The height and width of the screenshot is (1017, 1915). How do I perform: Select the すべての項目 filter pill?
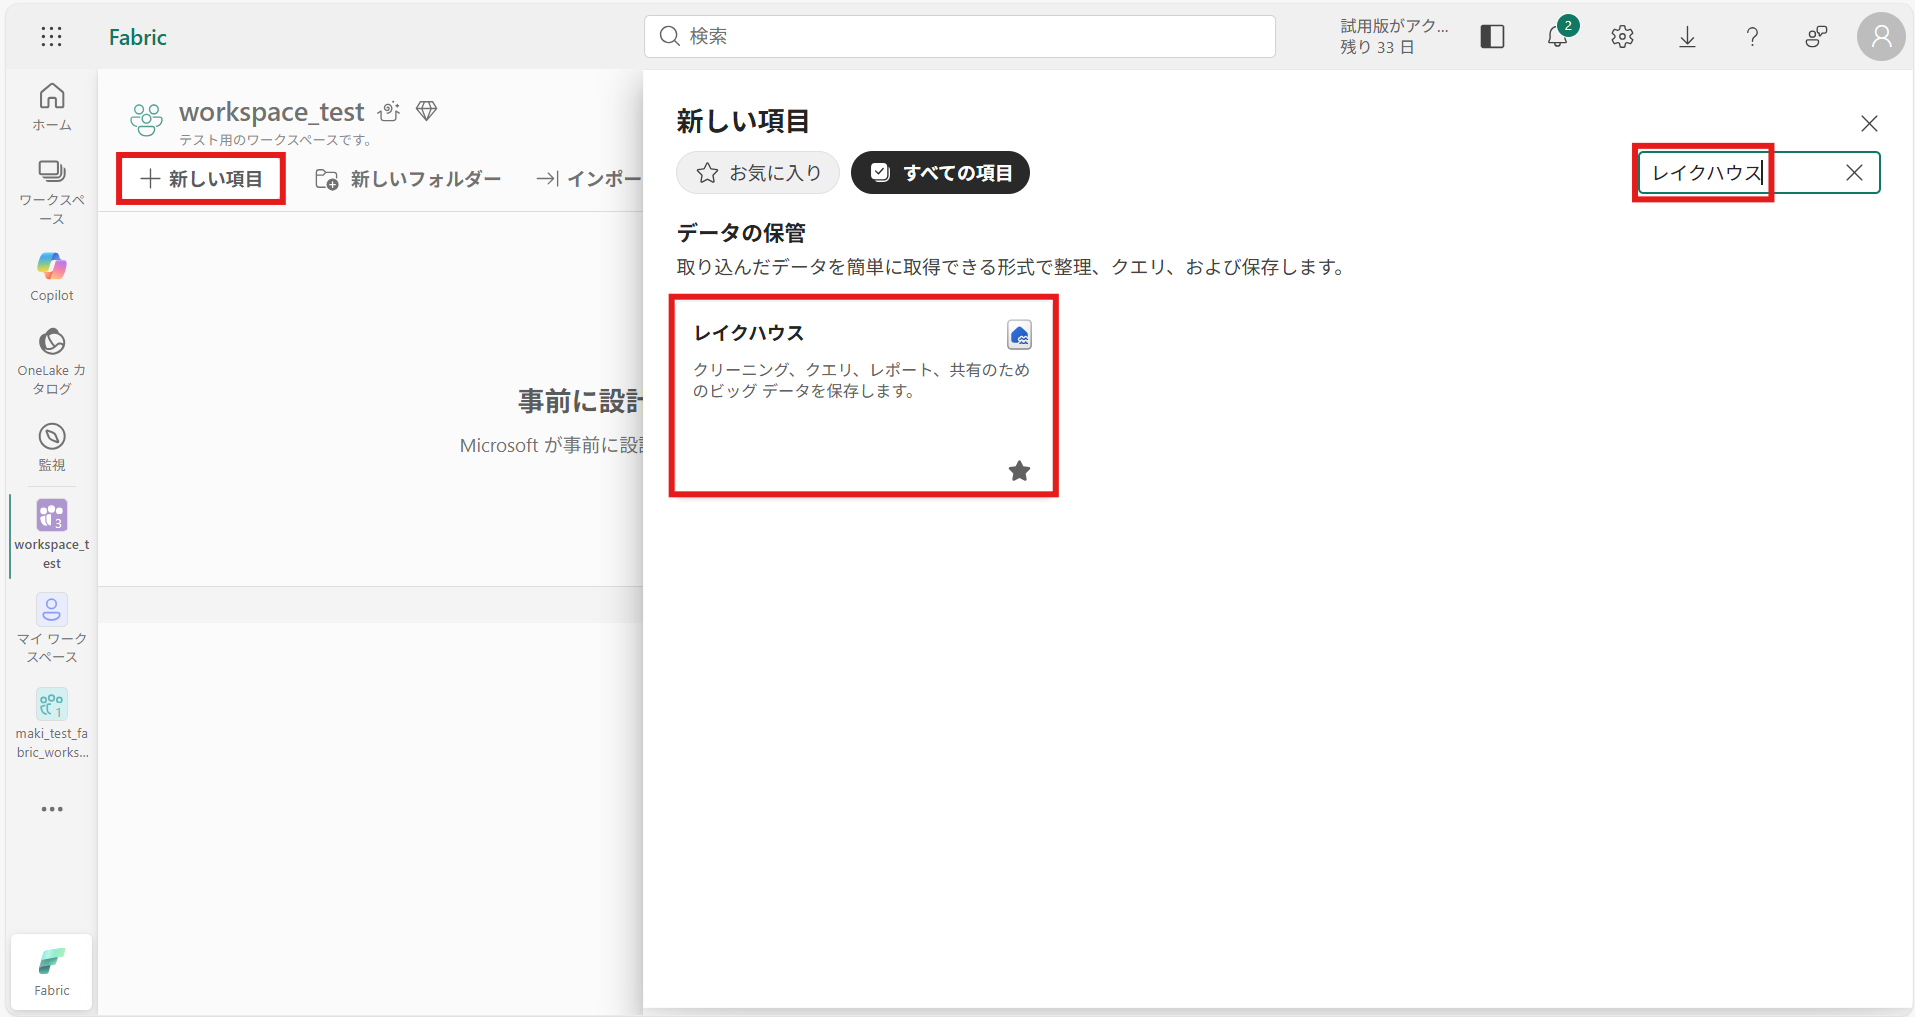940,173
